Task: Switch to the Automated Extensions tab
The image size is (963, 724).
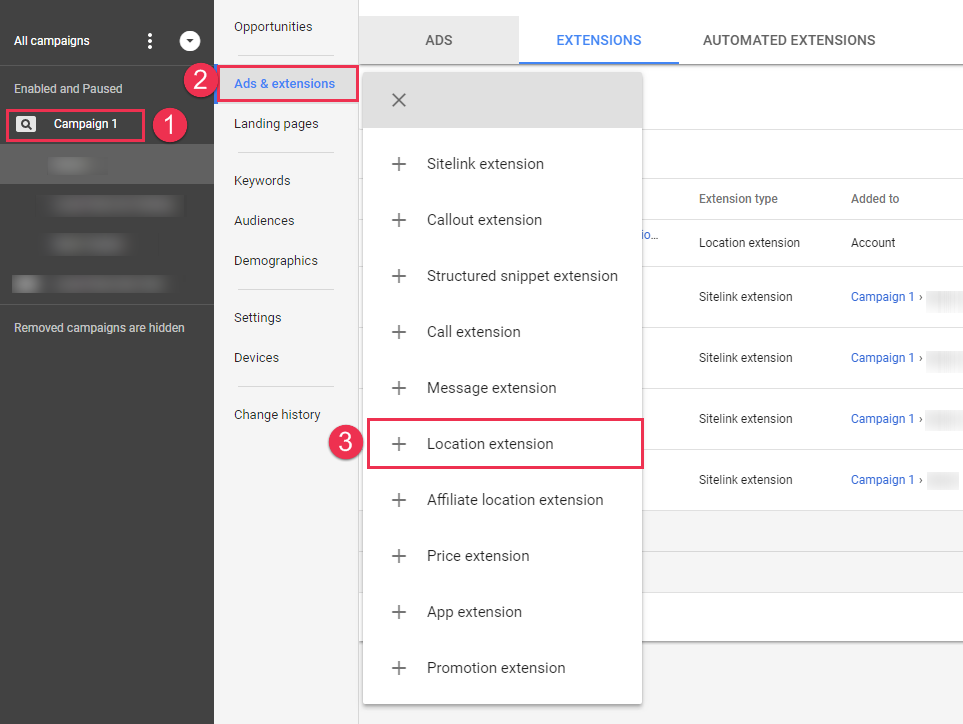Action: pos(788,41)
